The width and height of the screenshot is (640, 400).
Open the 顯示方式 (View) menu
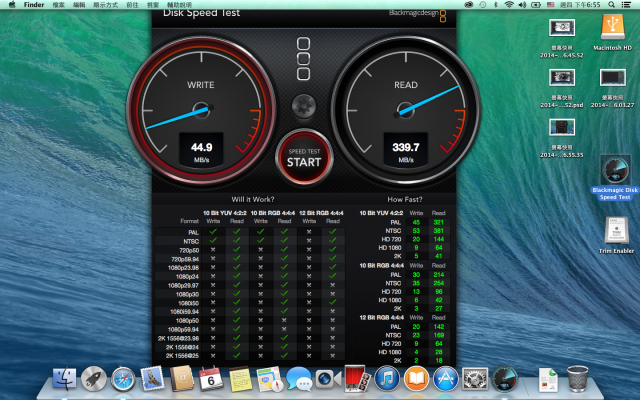[105, 5]
